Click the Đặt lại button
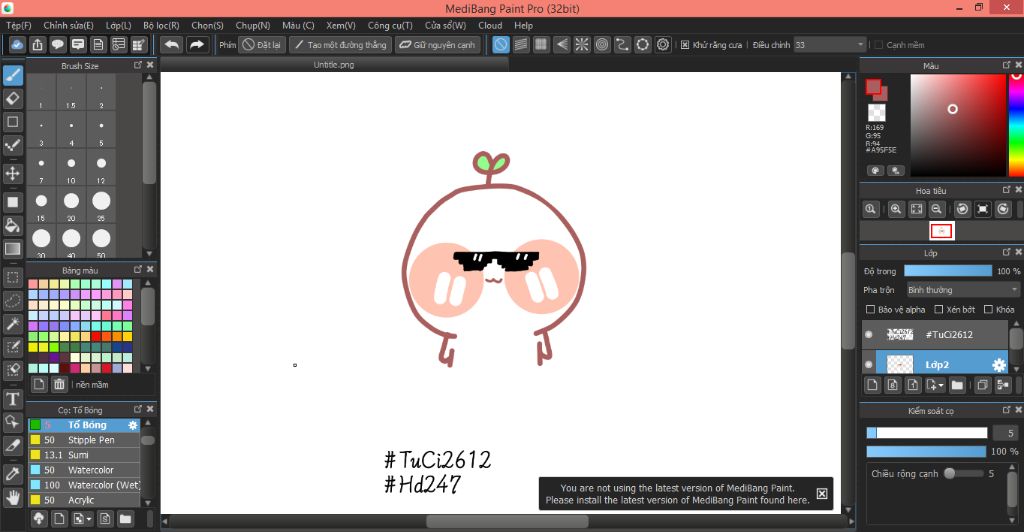Screen dimensions: 1024x532 [262, 44]
